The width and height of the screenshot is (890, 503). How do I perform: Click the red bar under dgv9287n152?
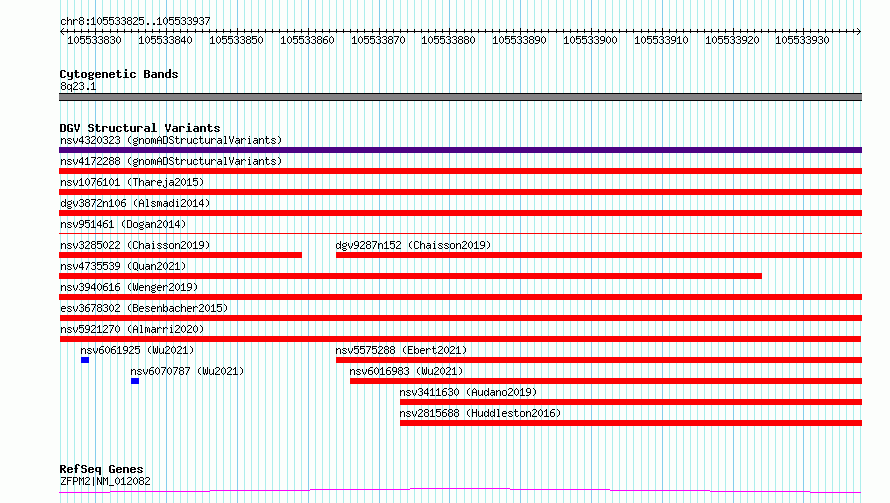click(599, 255)
